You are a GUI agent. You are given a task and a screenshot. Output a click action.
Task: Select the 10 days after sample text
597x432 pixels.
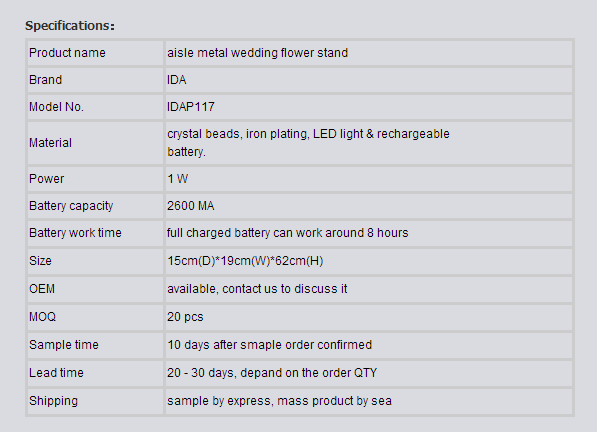click(x=270, y=345)
